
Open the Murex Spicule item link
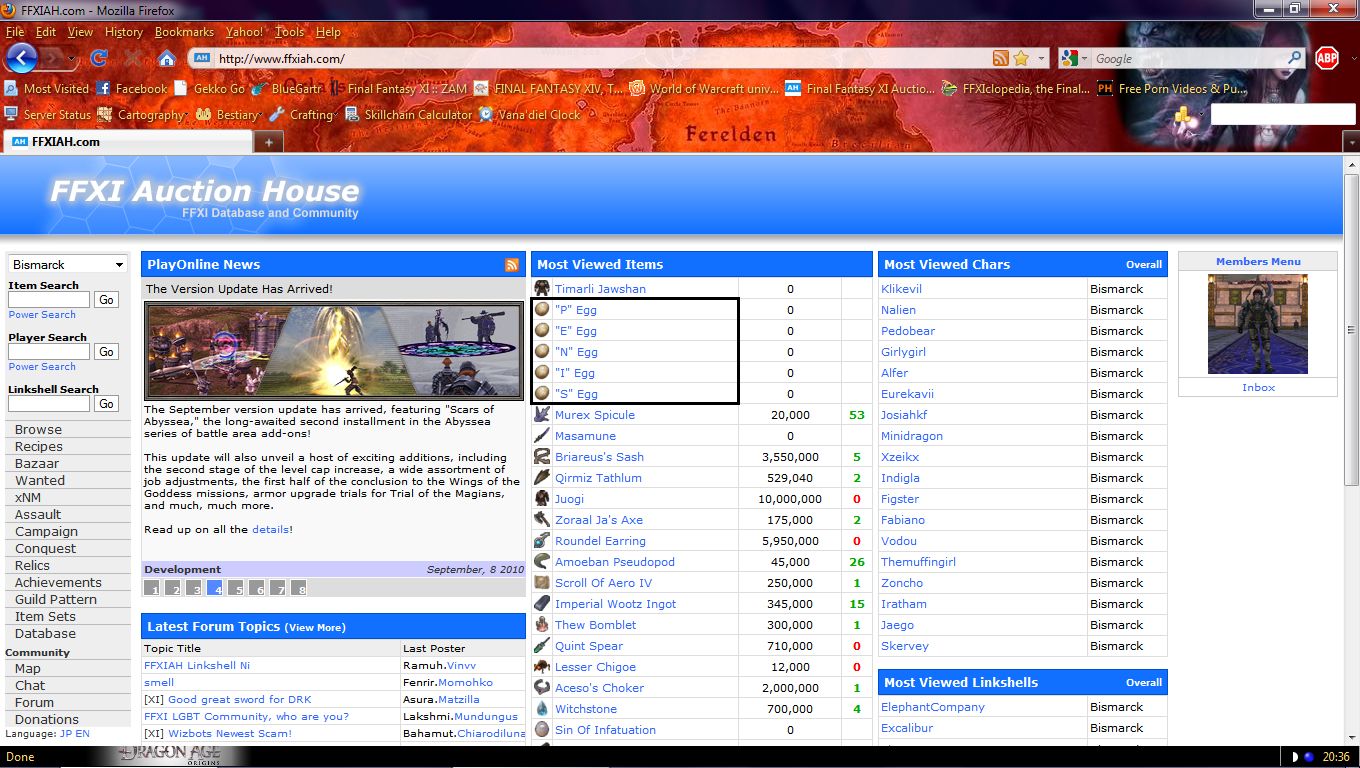[595, 415]
